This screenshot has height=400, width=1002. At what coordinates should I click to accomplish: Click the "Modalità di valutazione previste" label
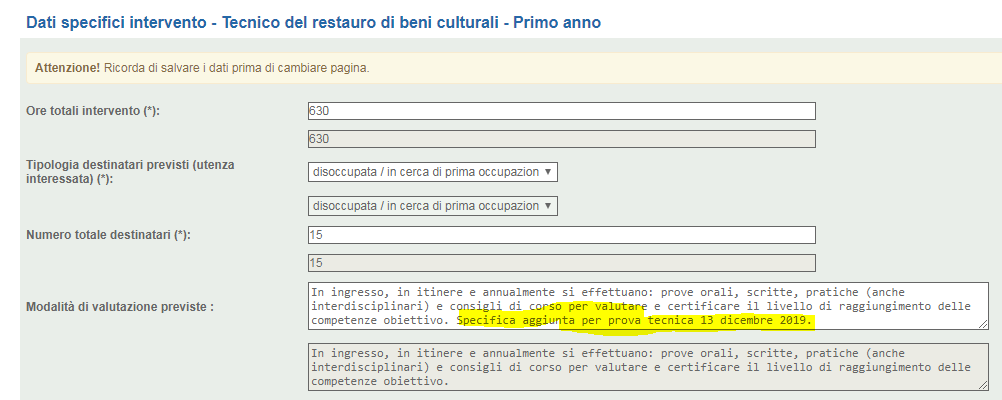click(x=120, y=307)
